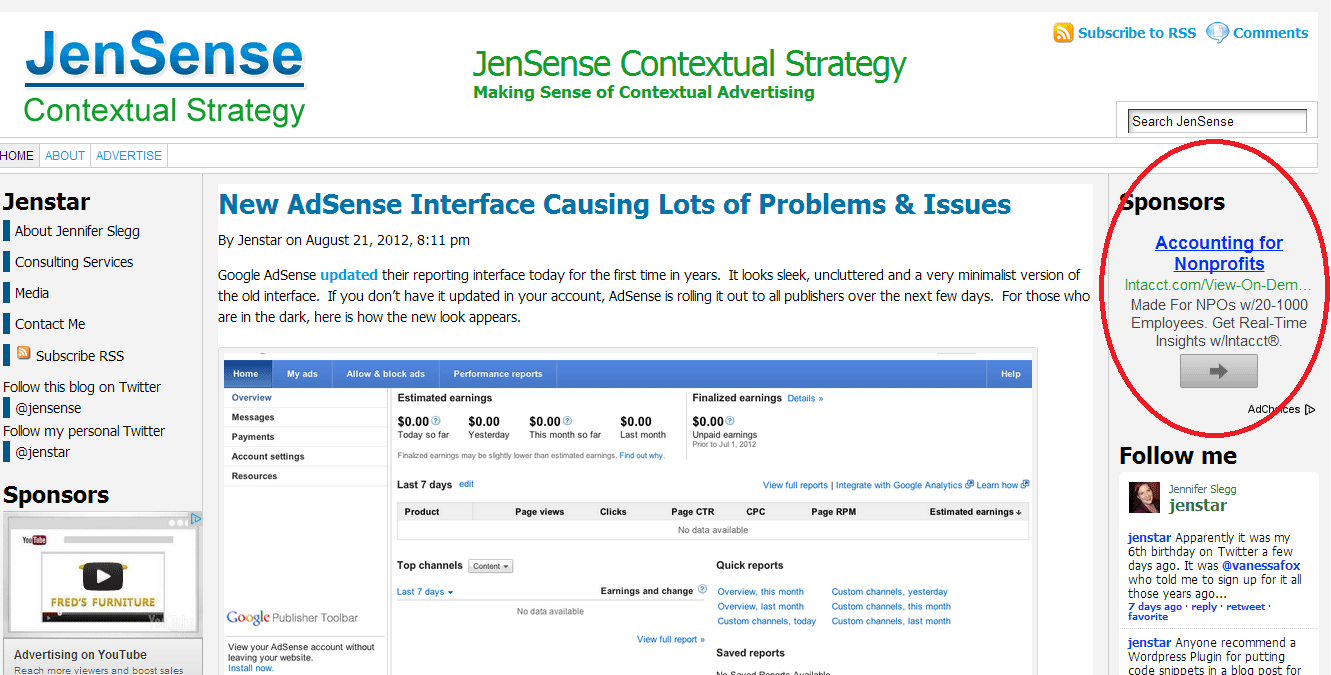
Task: Open the Media sidebar link
Action: (x=32, y=293)
